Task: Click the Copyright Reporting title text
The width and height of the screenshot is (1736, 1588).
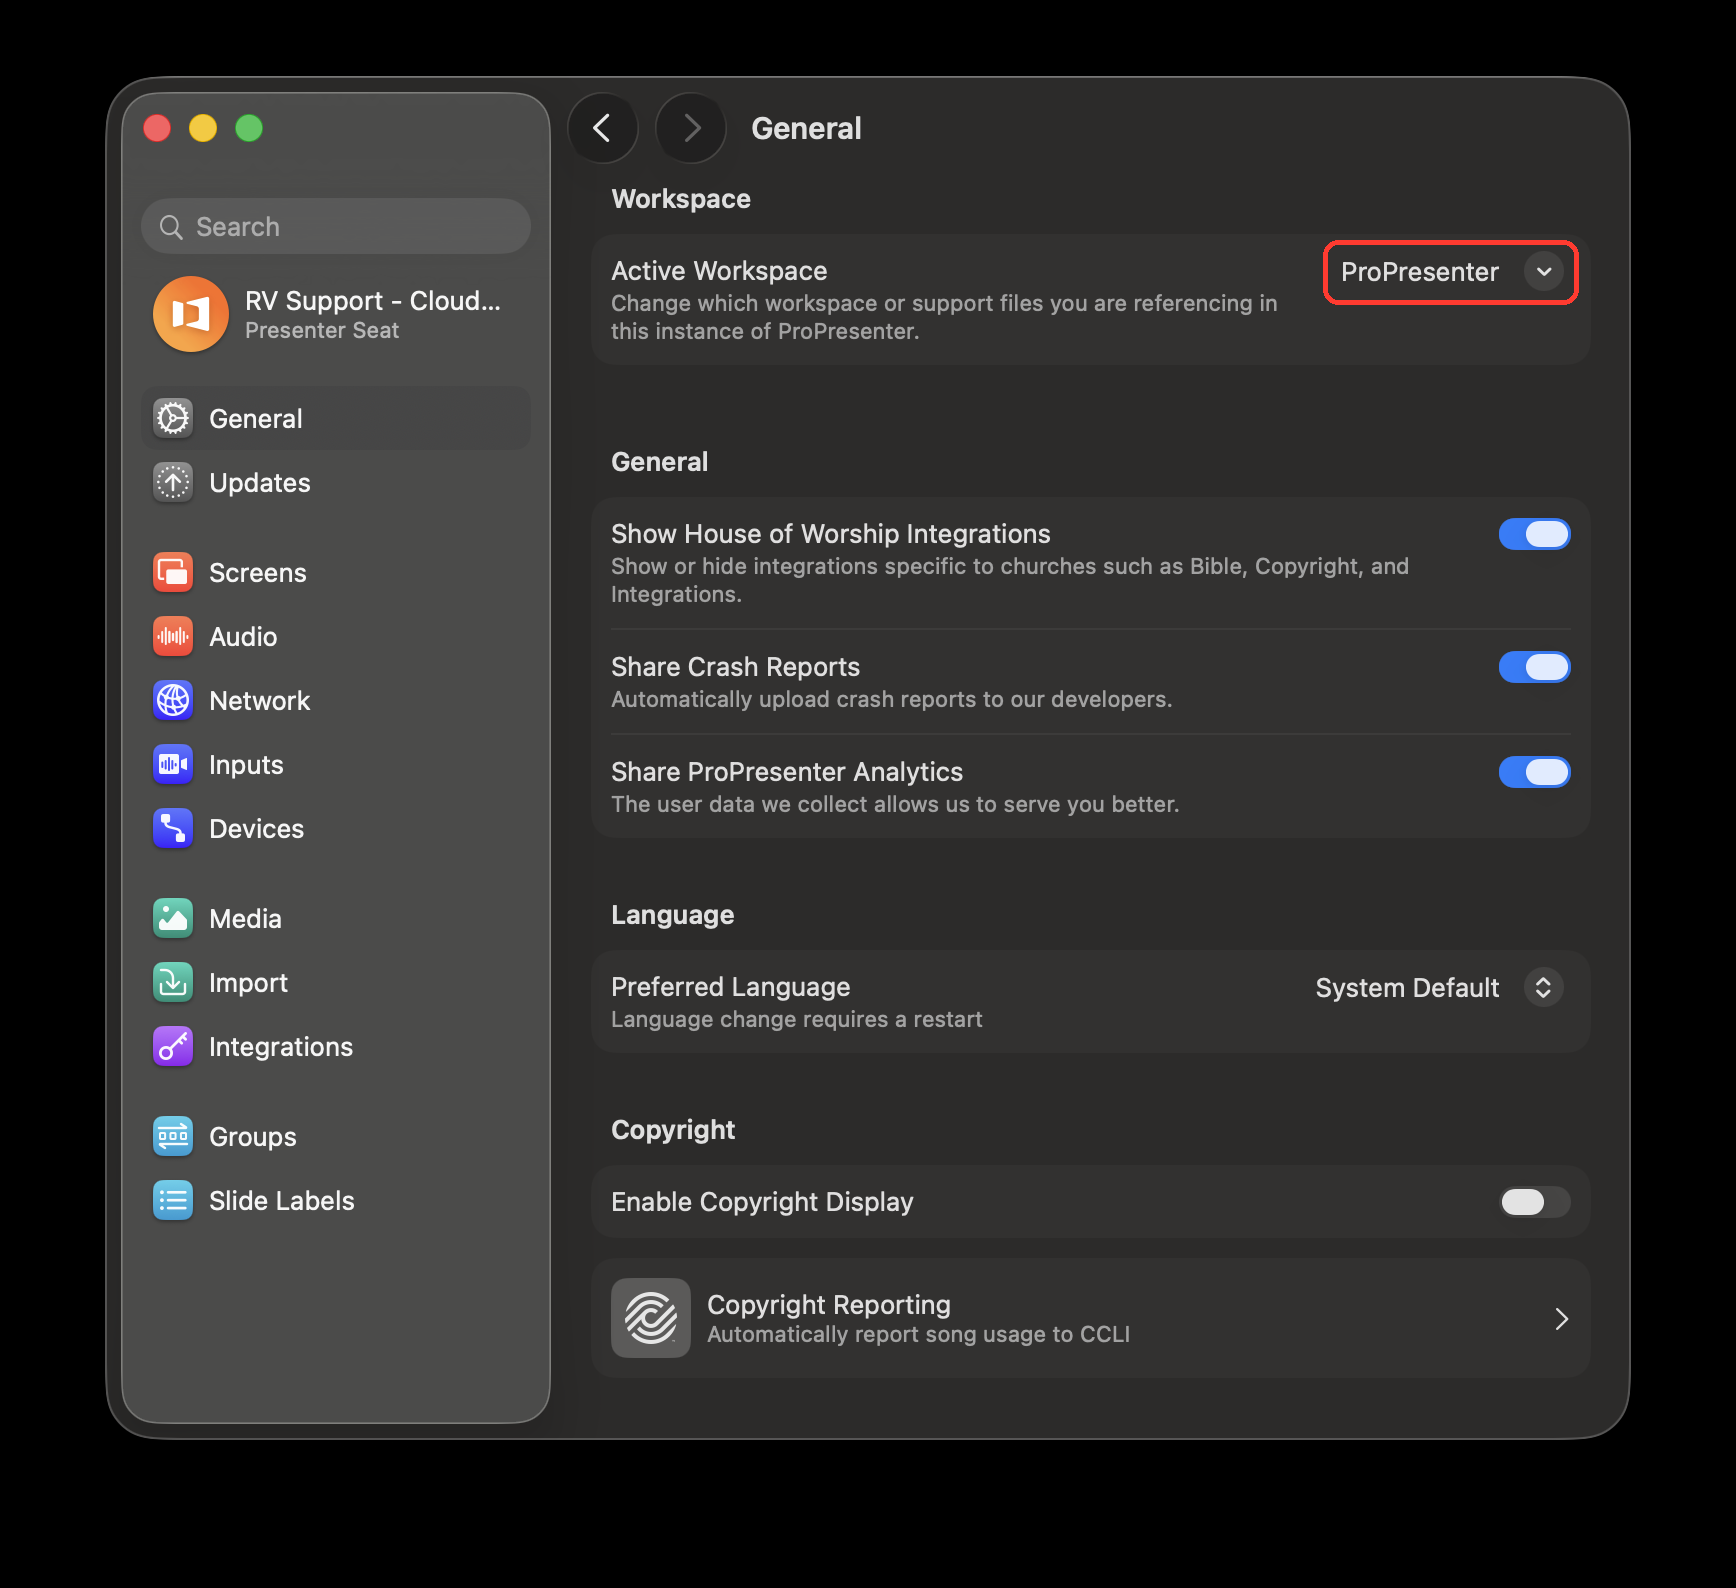Action: click(x=829, y=1305)
